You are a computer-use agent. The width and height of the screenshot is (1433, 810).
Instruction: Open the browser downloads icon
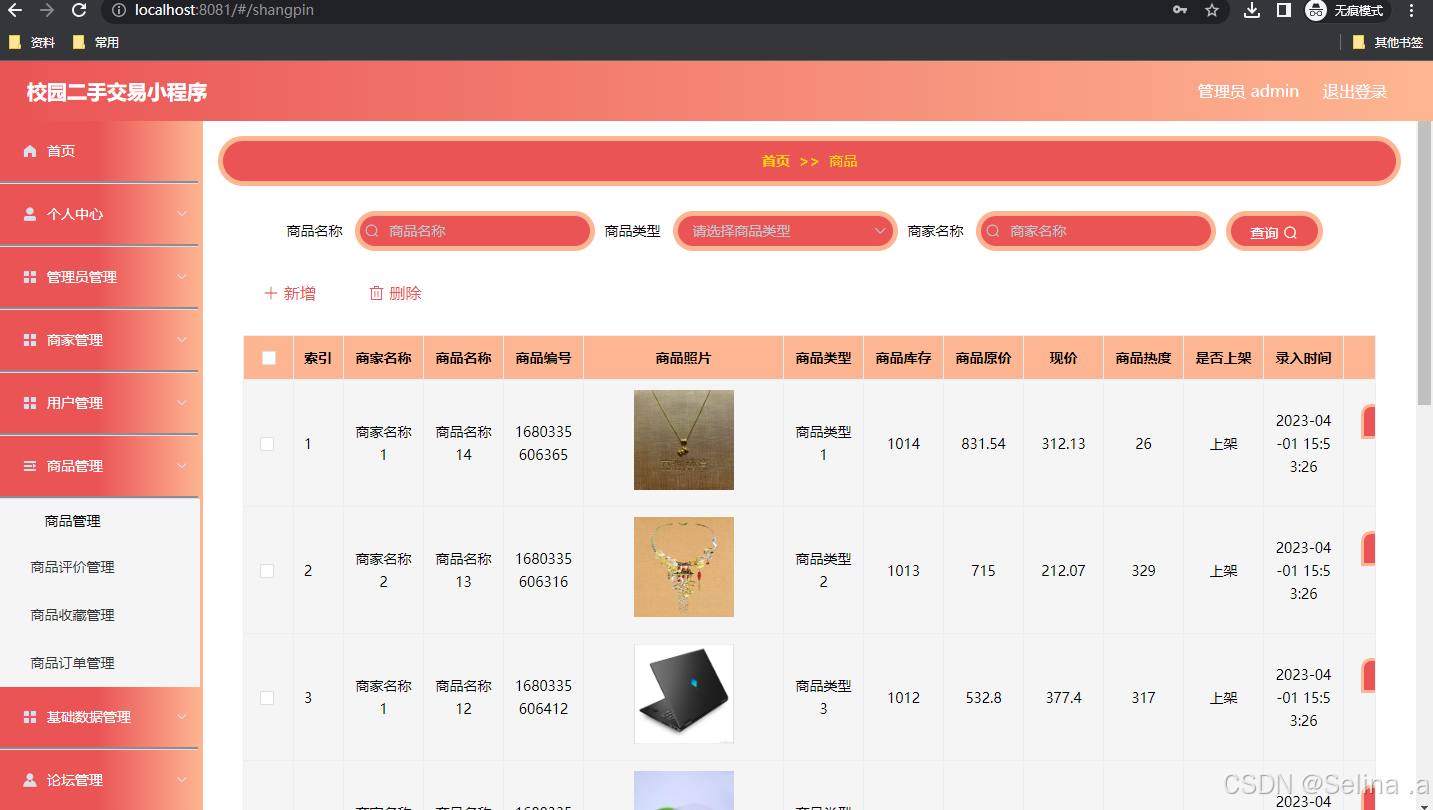point(1251,10)
